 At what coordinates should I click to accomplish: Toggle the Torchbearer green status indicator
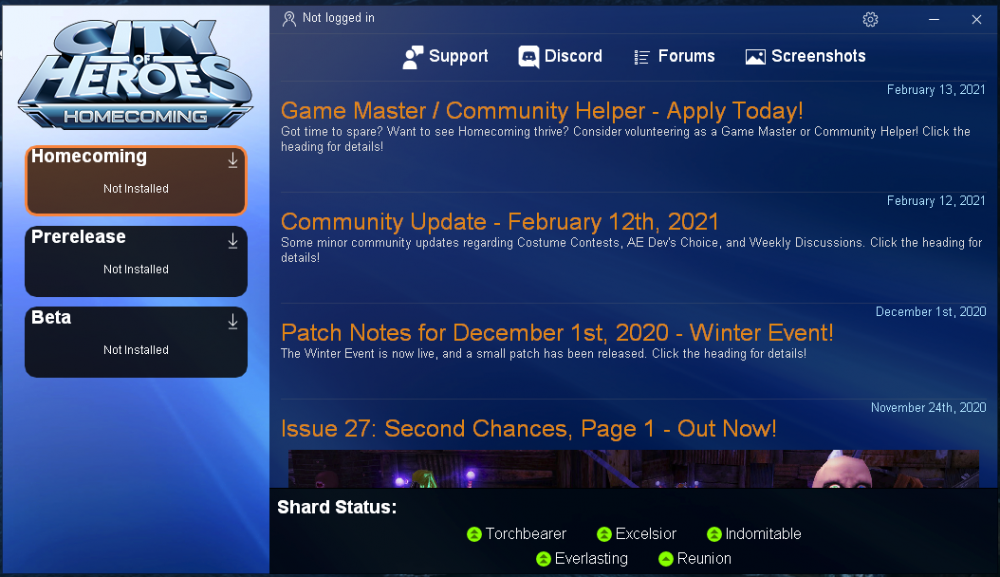pyautogui.click(x=473, y=534)
